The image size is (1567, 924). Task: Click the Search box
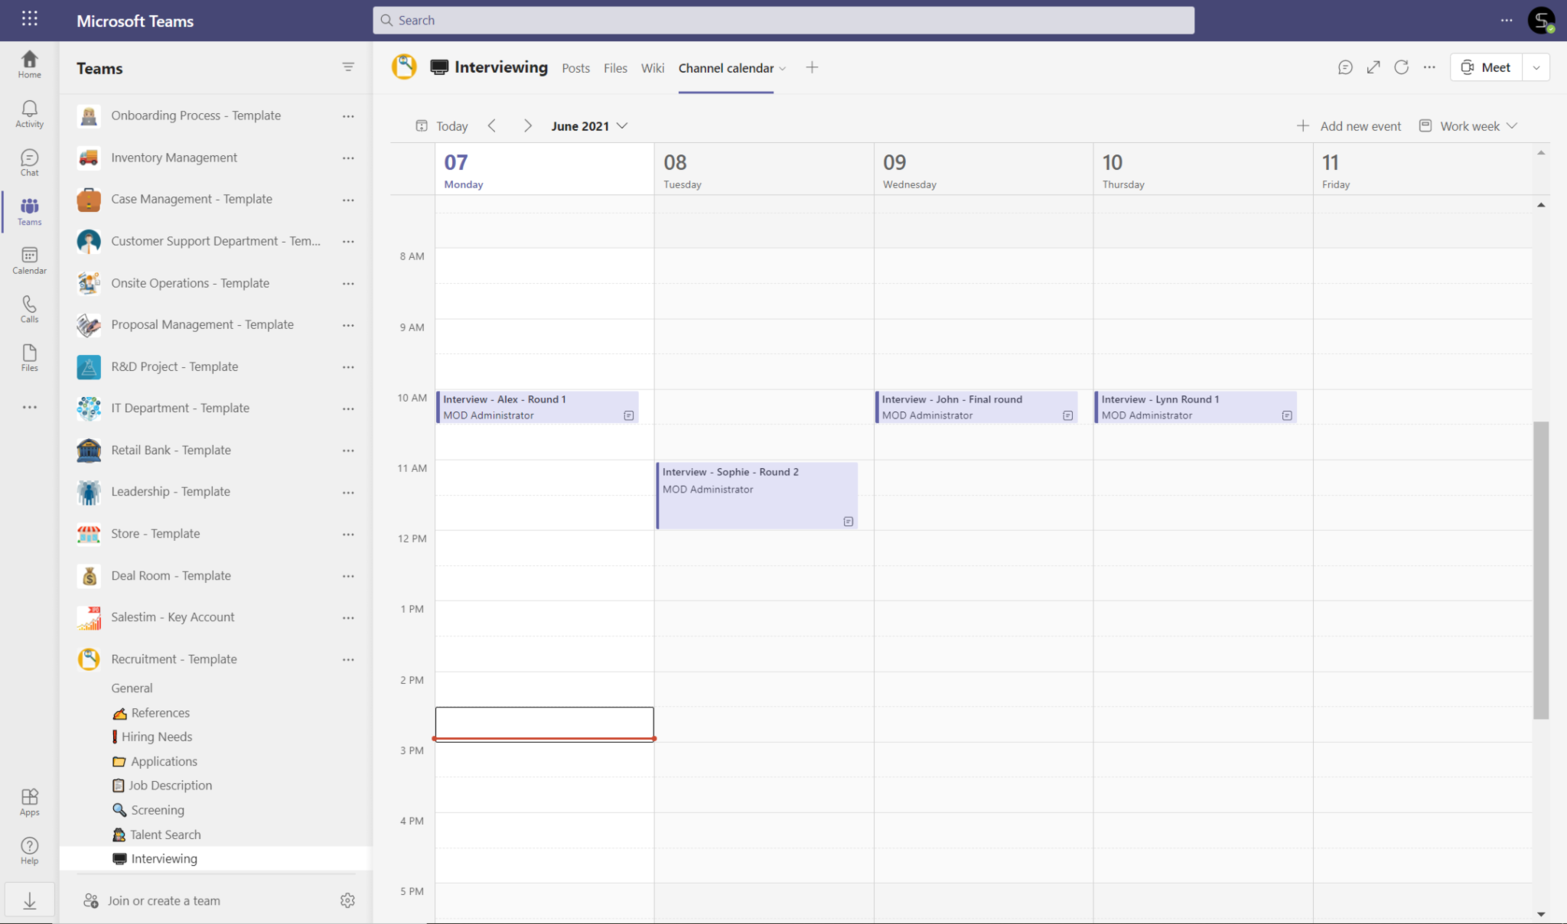[783, 20]
